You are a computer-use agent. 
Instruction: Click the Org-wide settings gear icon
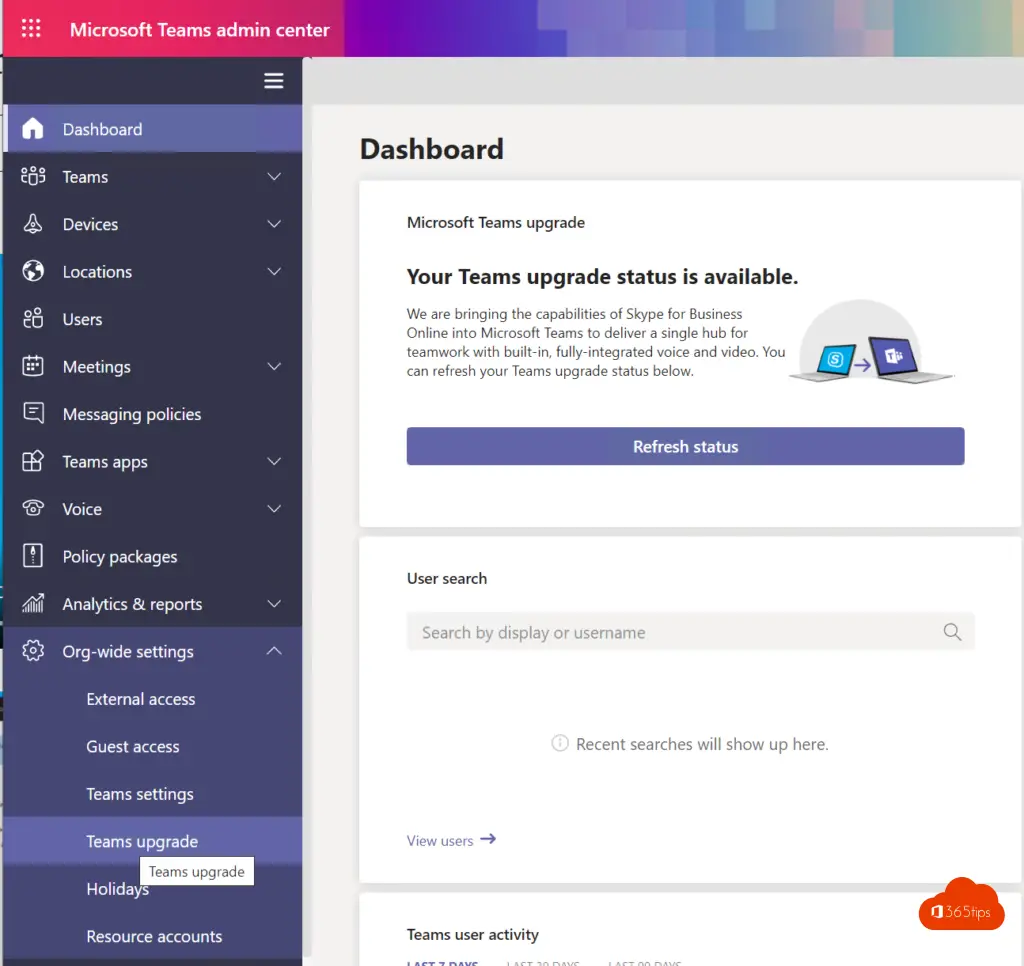[33, 651]
